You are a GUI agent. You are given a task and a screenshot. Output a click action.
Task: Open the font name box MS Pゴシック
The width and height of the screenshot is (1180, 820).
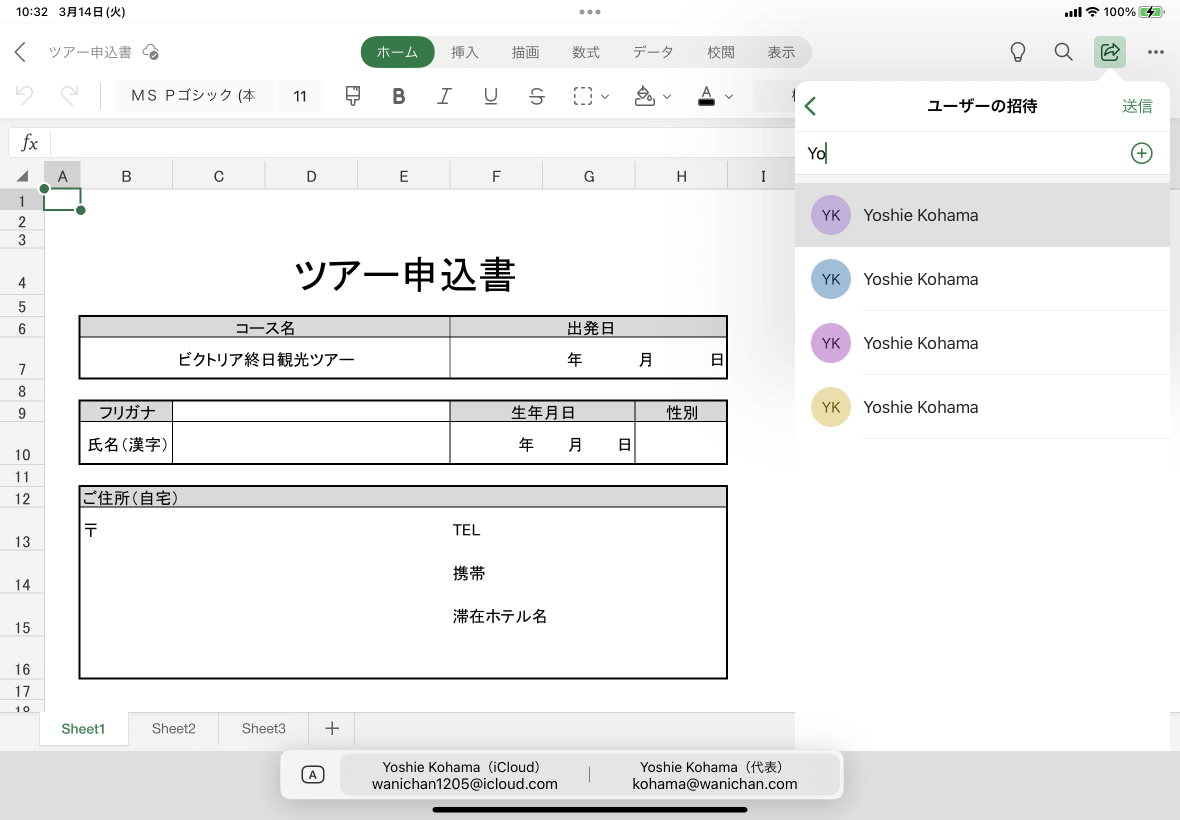coord(194,96)
